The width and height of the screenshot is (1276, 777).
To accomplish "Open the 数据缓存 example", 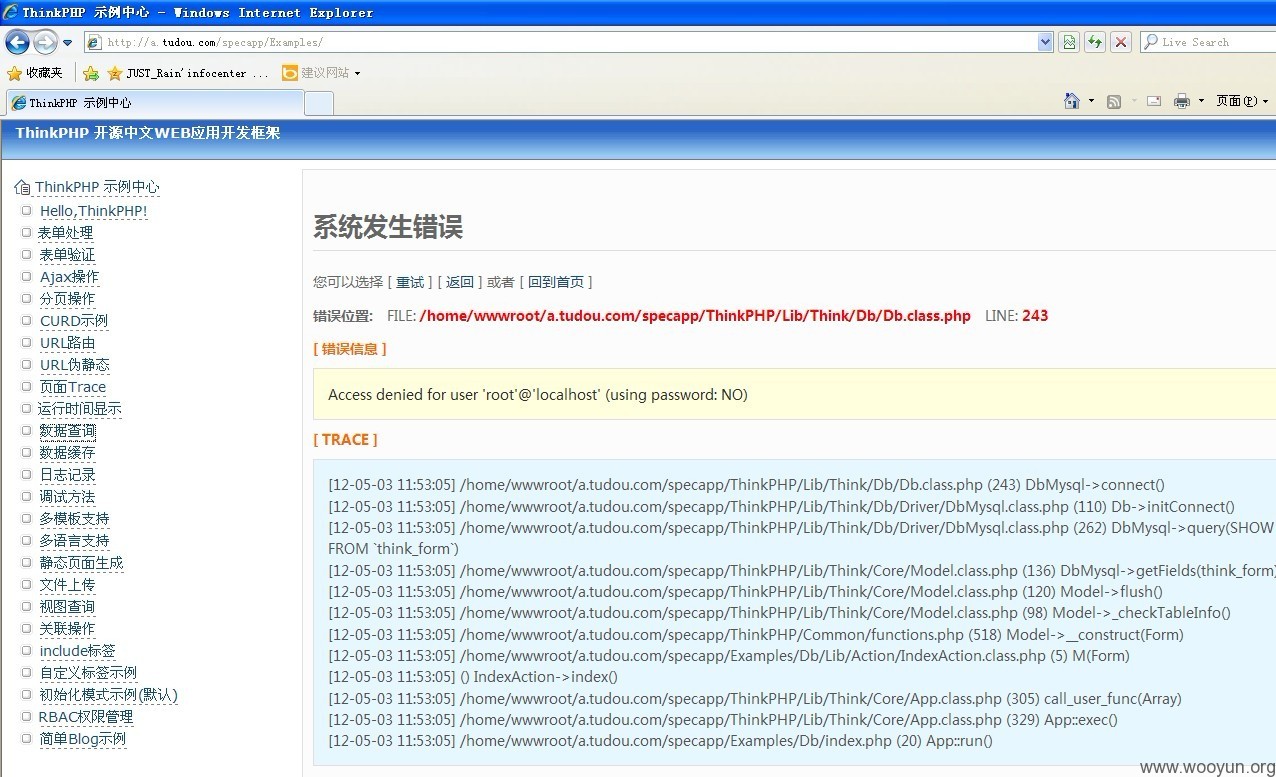I will coord(67,453).
